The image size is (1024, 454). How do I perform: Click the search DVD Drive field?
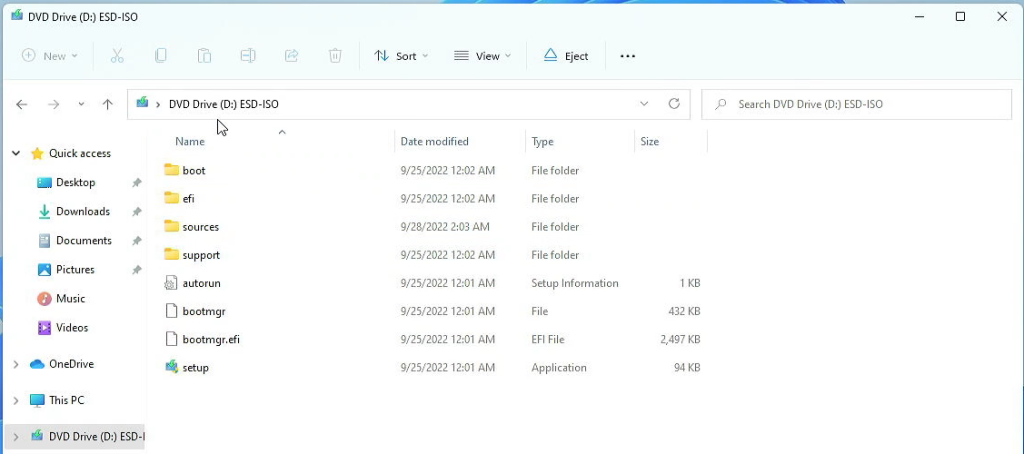856,104
